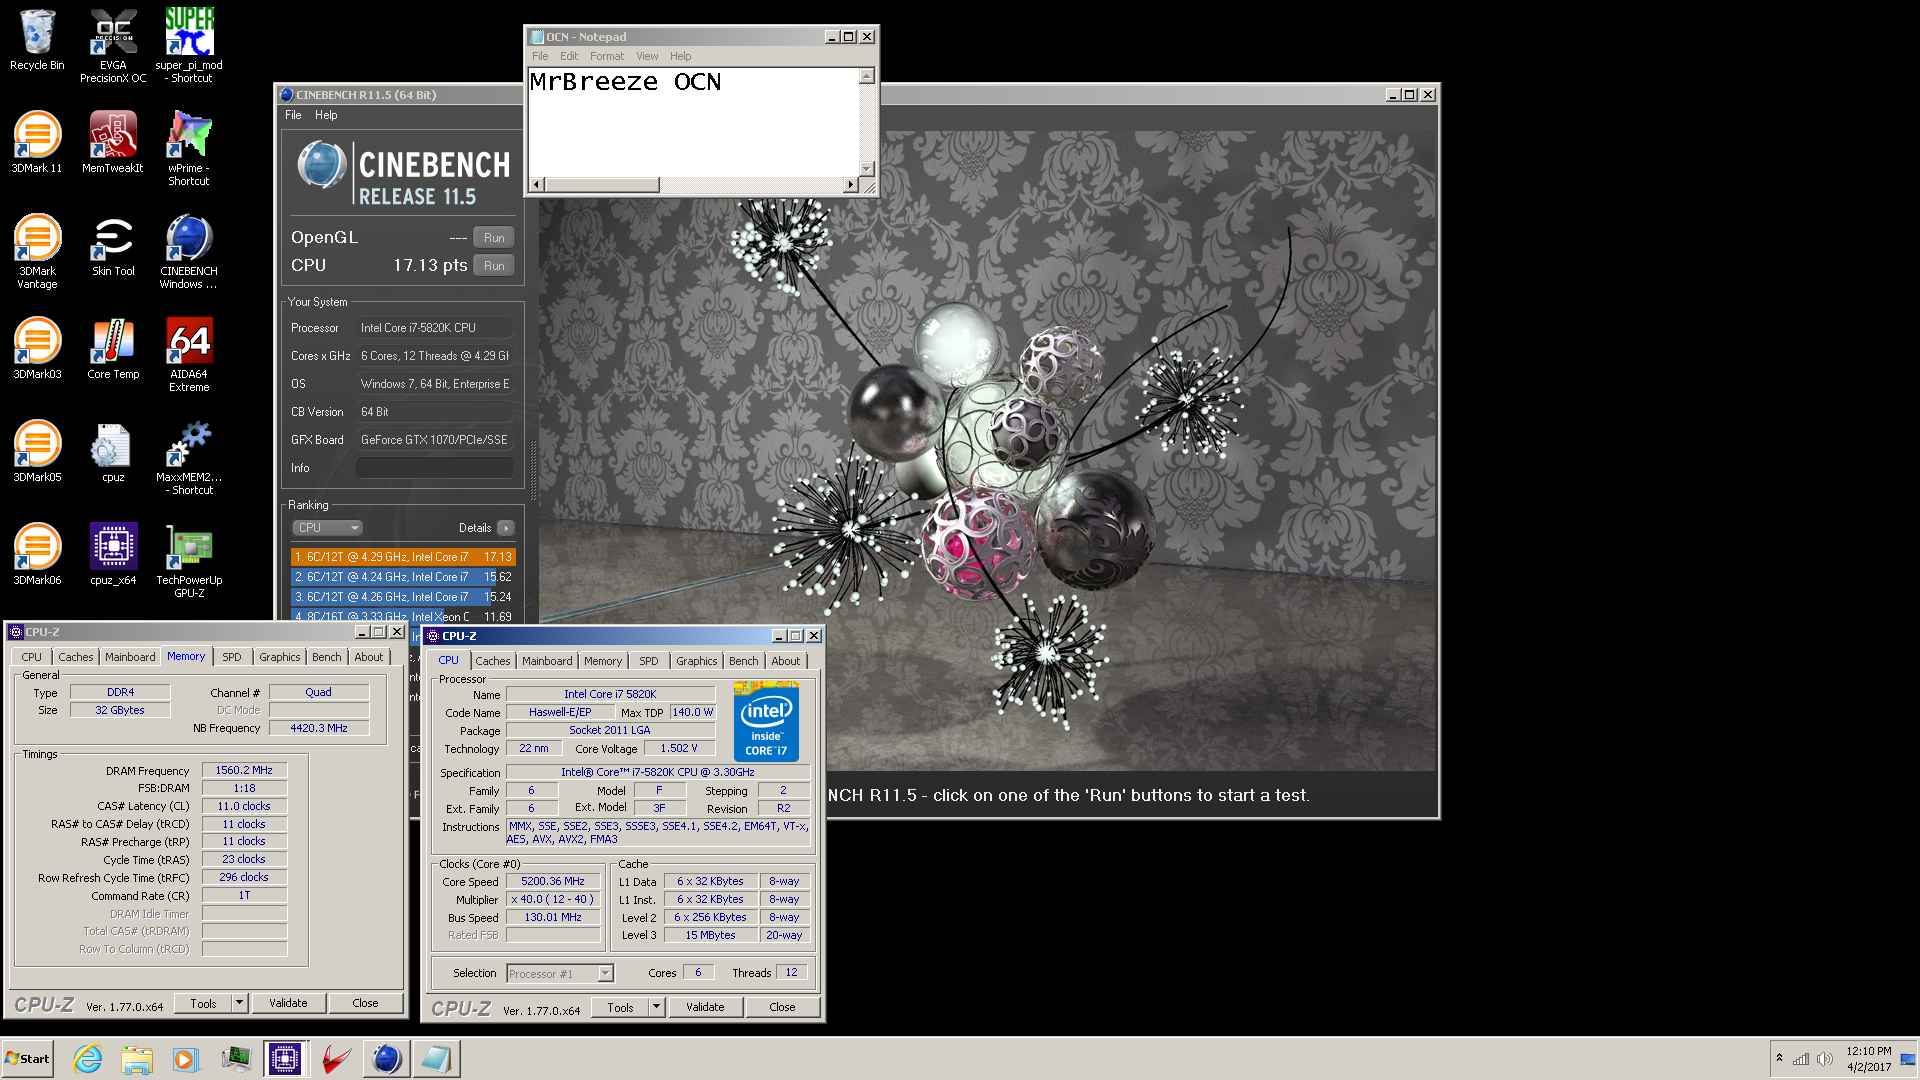Screen dimensions: 1920x1080
Task: Click the taskbar clock 12:10 PM
Action: click(x=1869, y=1051)
